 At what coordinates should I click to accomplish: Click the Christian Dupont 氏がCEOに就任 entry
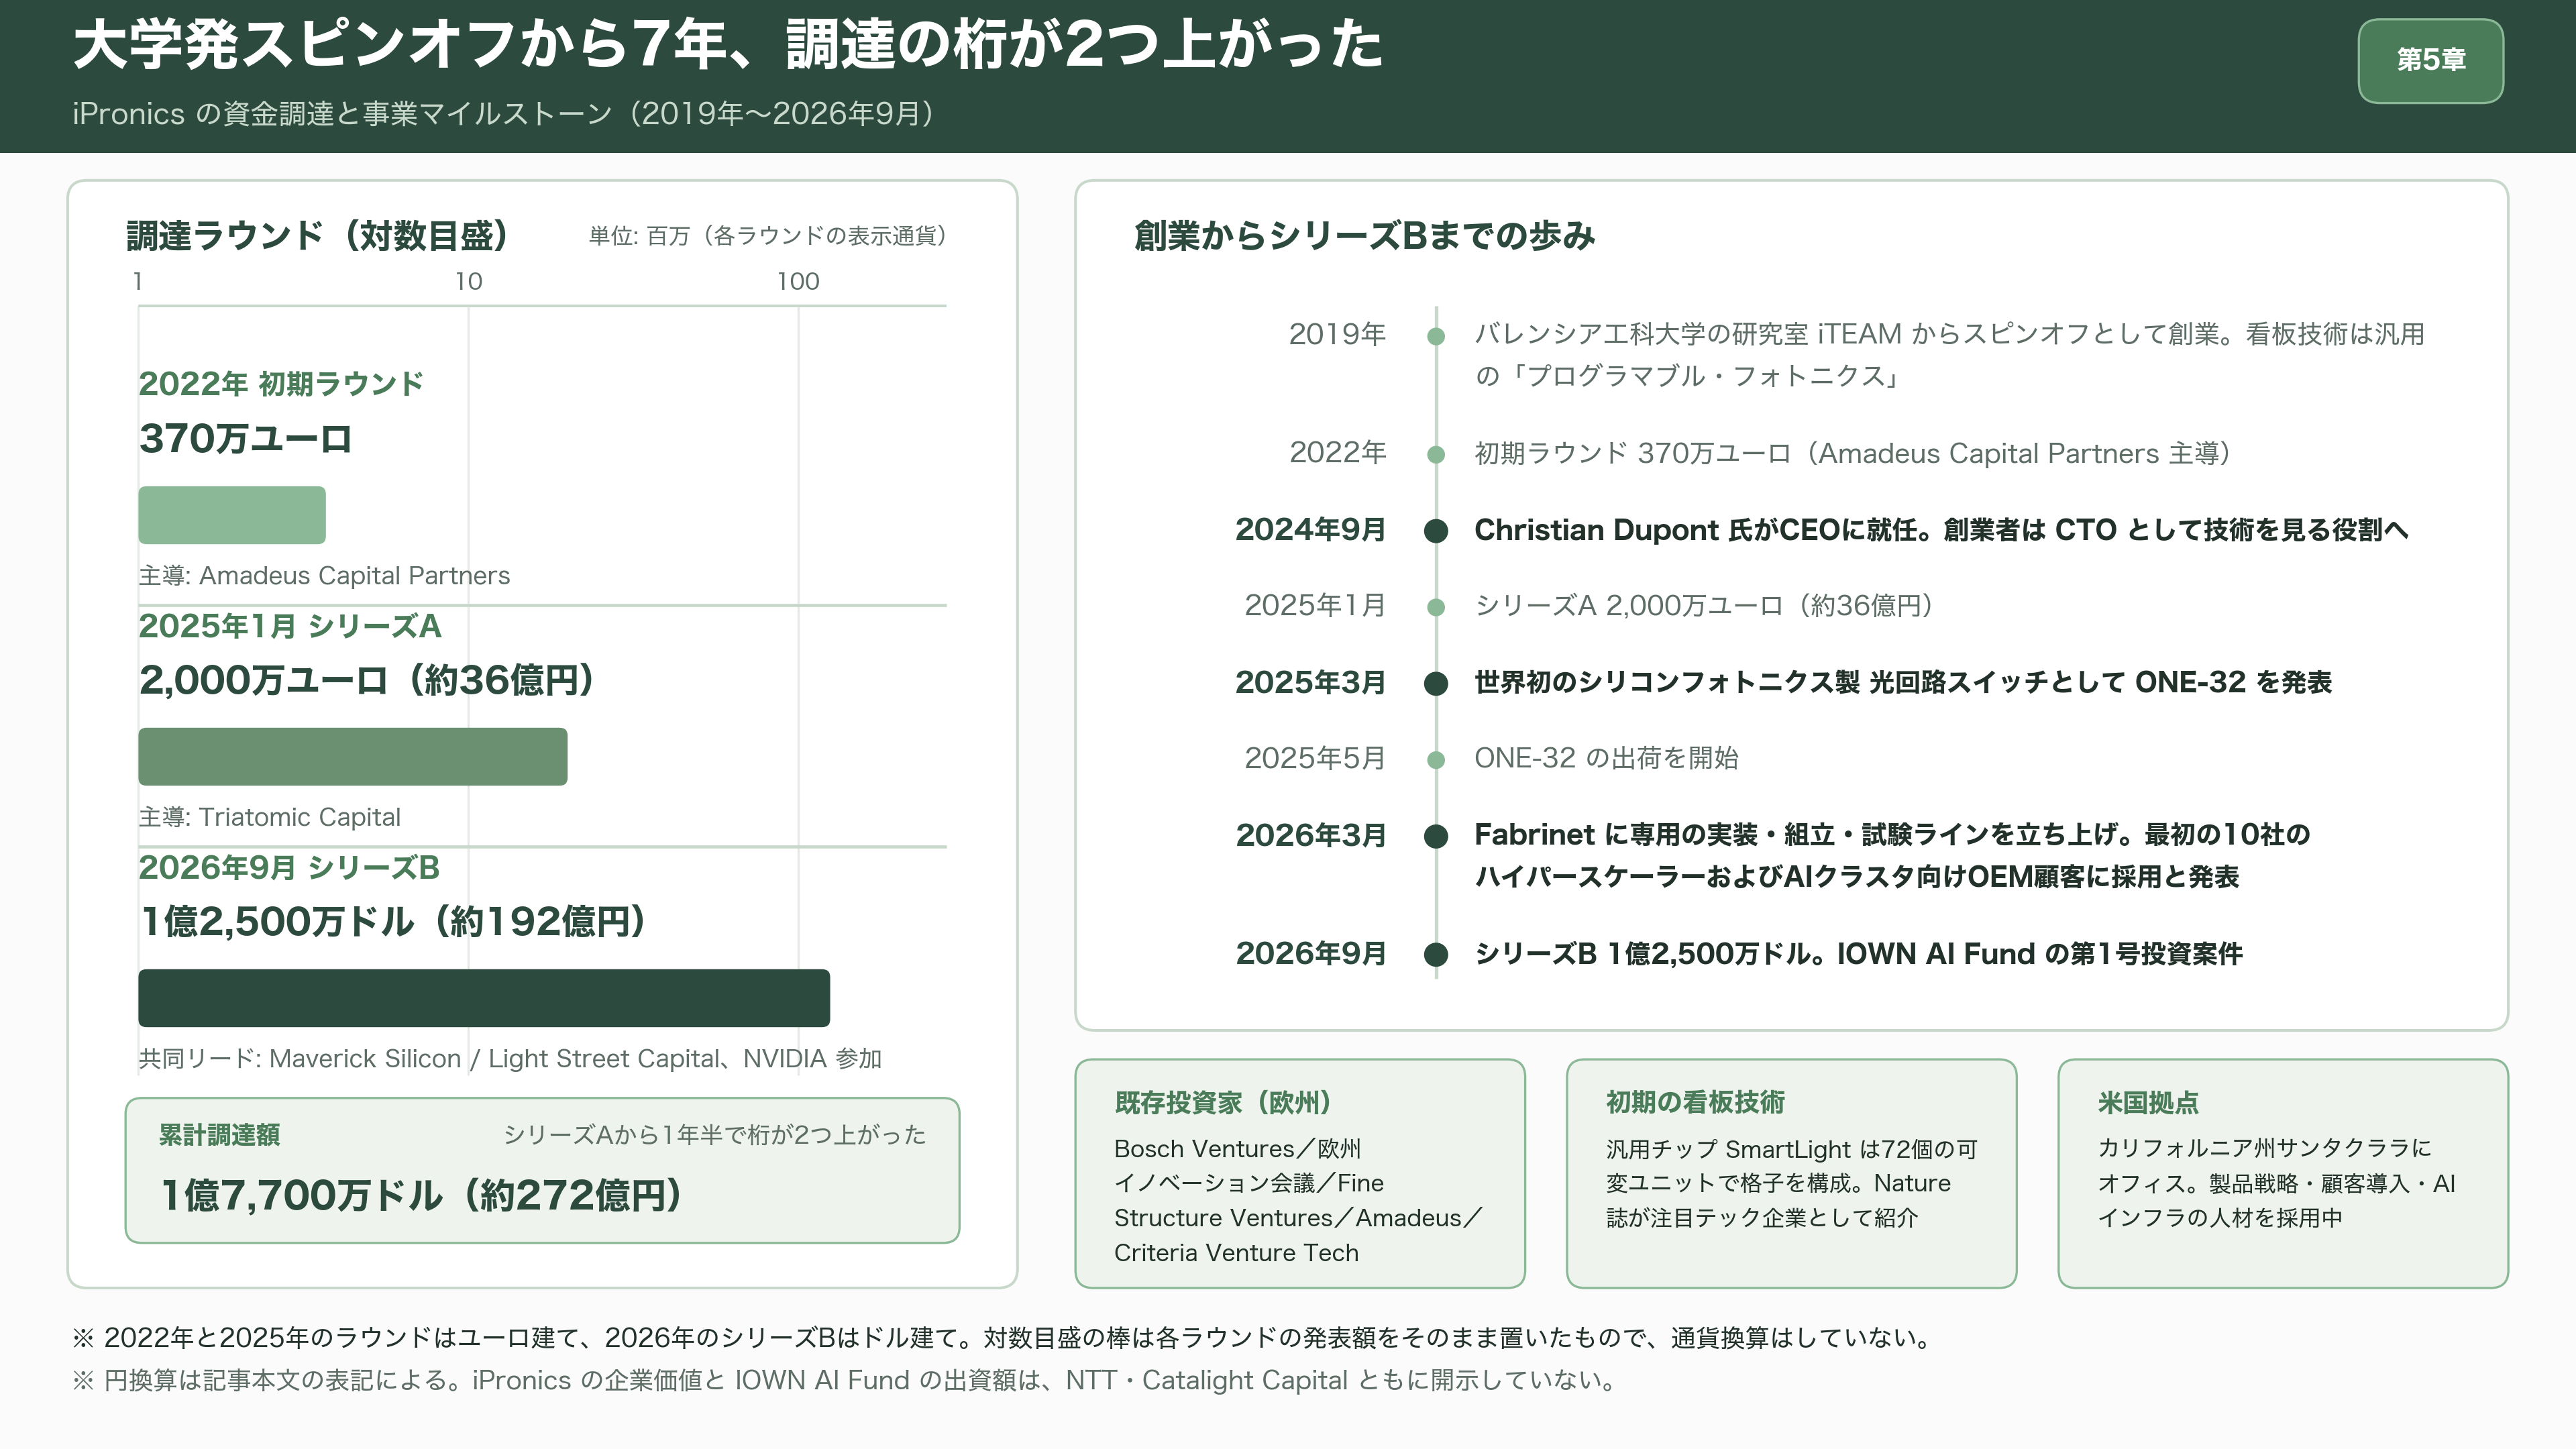(1941, 530)
